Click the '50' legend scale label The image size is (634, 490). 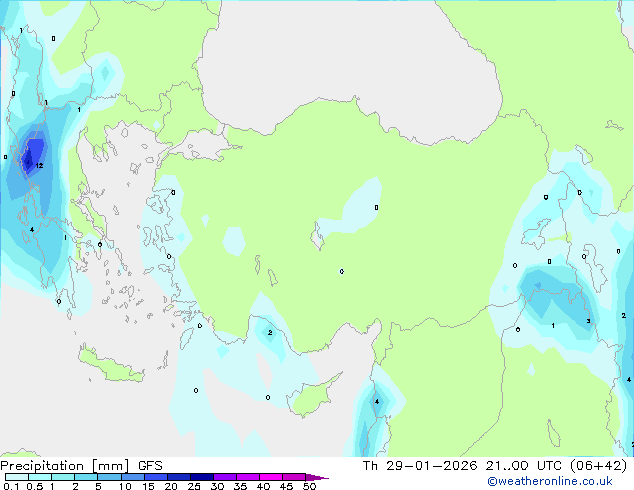point(309,486)
